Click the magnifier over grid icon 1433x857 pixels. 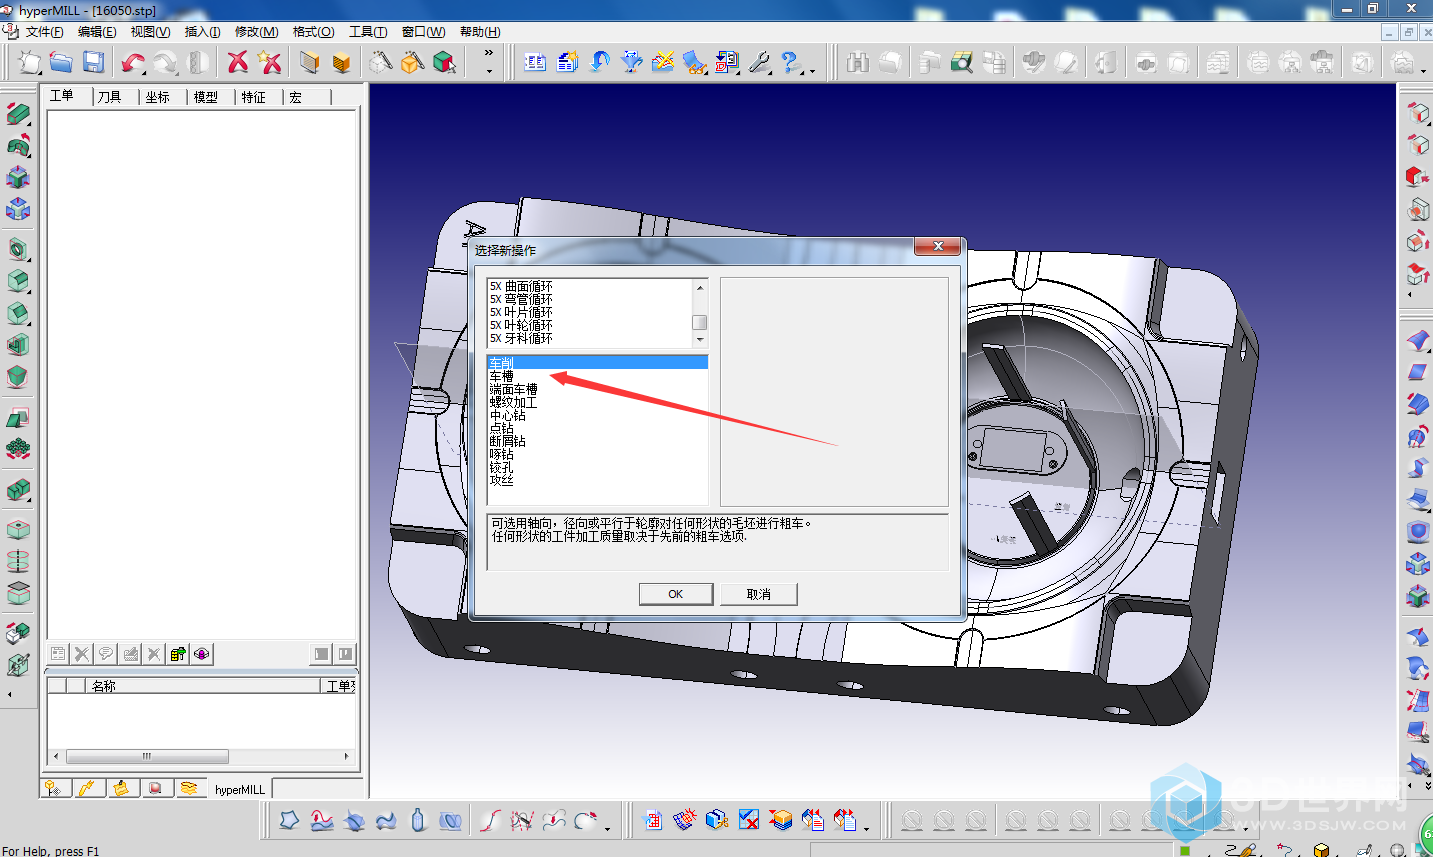coord(961,62)
